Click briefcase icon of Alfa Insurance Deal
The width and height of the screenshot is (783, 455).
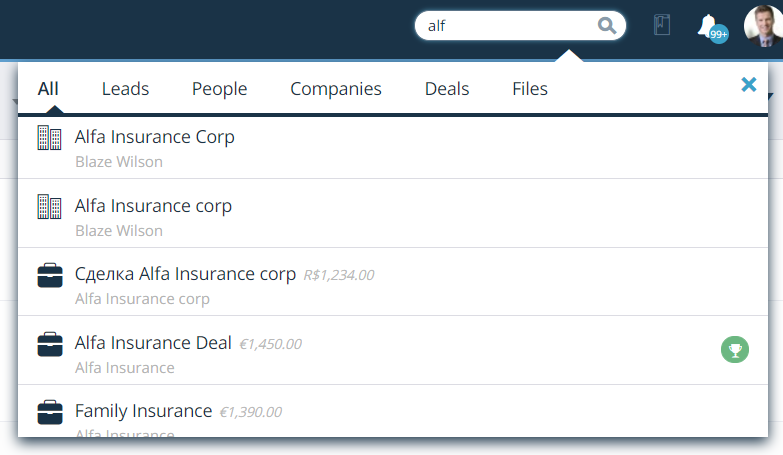click(x=50, y=344)
